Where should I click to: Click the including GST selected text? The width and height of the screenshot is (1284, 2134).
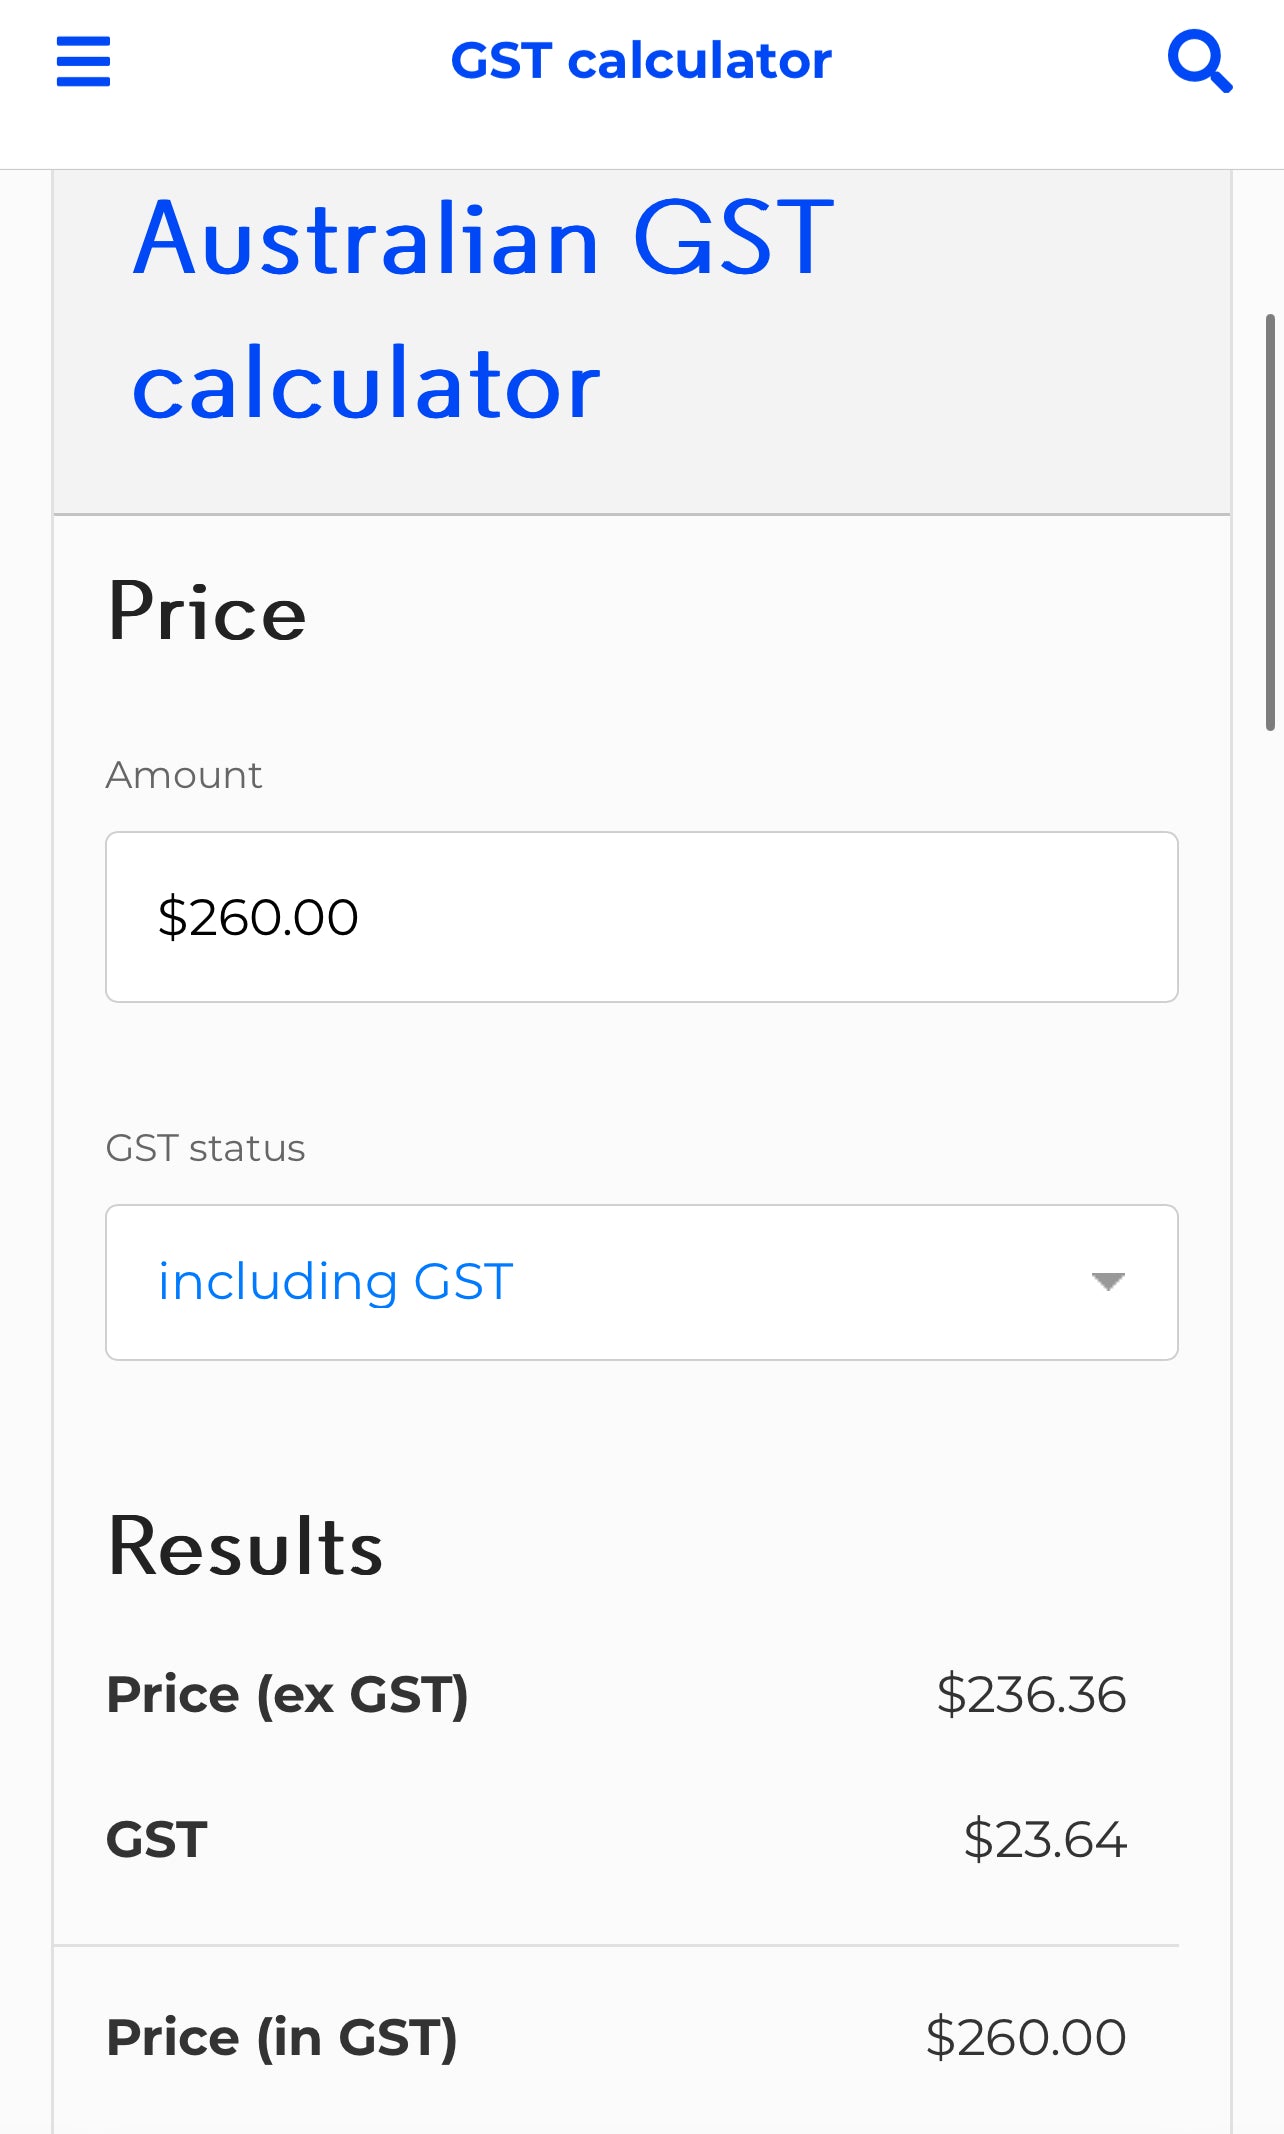coord(336,1282)
